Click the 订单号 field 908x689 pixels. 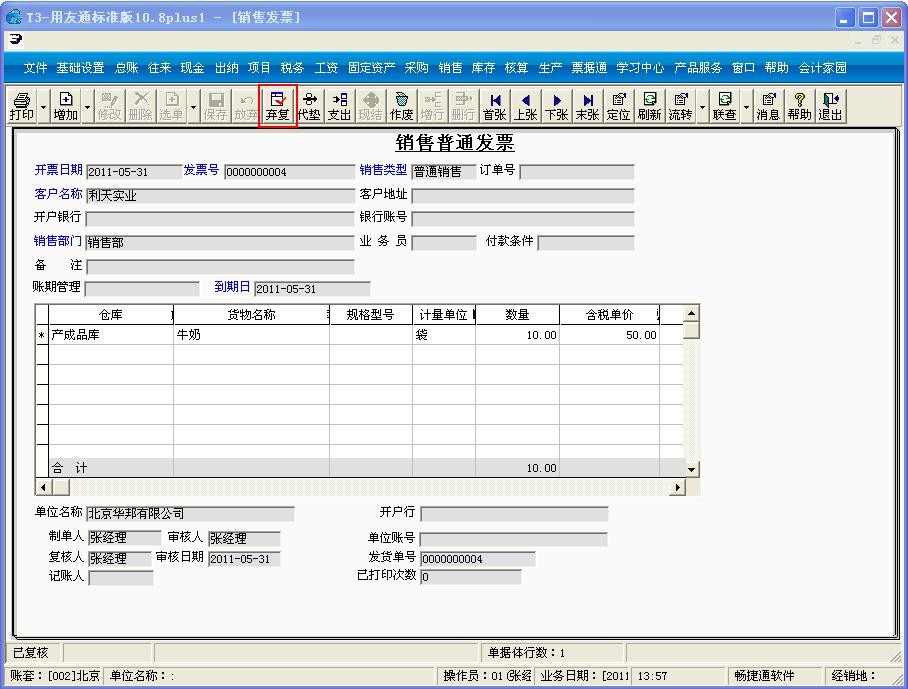(x=577, y=172)
